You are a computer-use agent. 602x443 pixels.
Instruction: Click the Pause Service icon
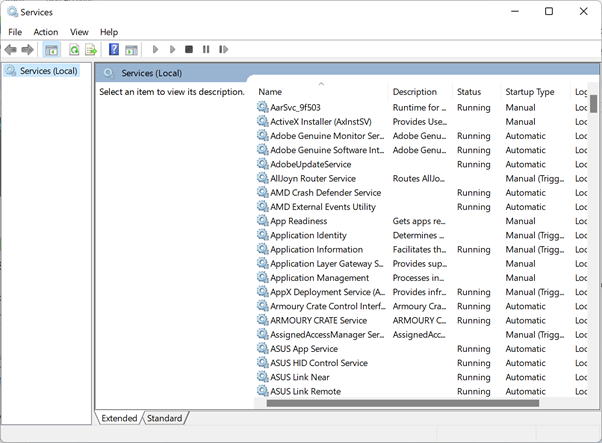pyautogui.click(x=206, y=50)
